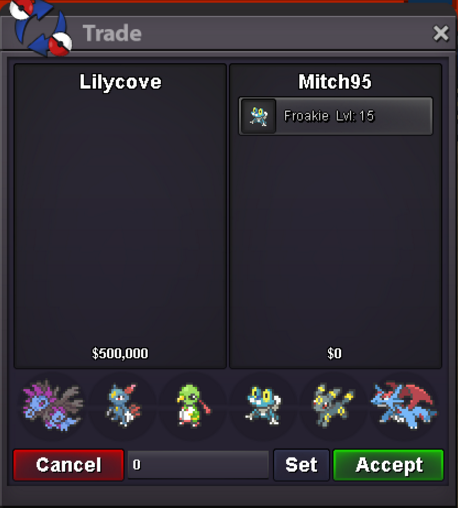Select the Hydreigon party Pokémon icon
Image resolution: width=458 pixels, height=508 pixels.
point(52,406)
